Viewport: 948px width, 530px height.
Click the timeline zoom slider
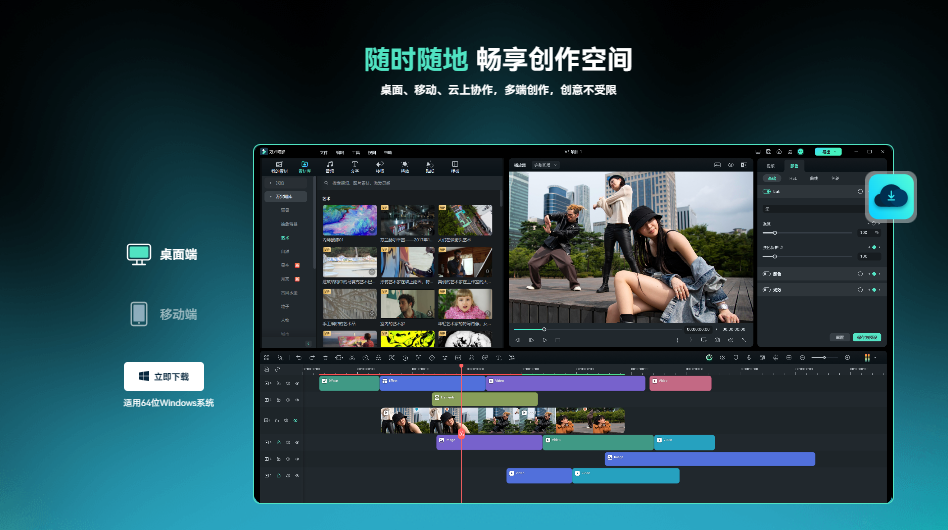pos(824,358)
